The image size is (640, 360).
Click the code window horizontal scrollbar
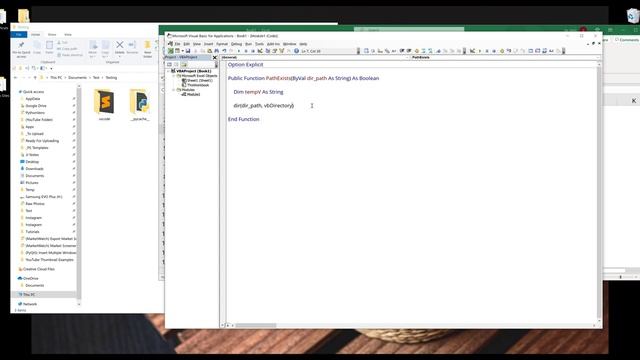click(256, 325)
